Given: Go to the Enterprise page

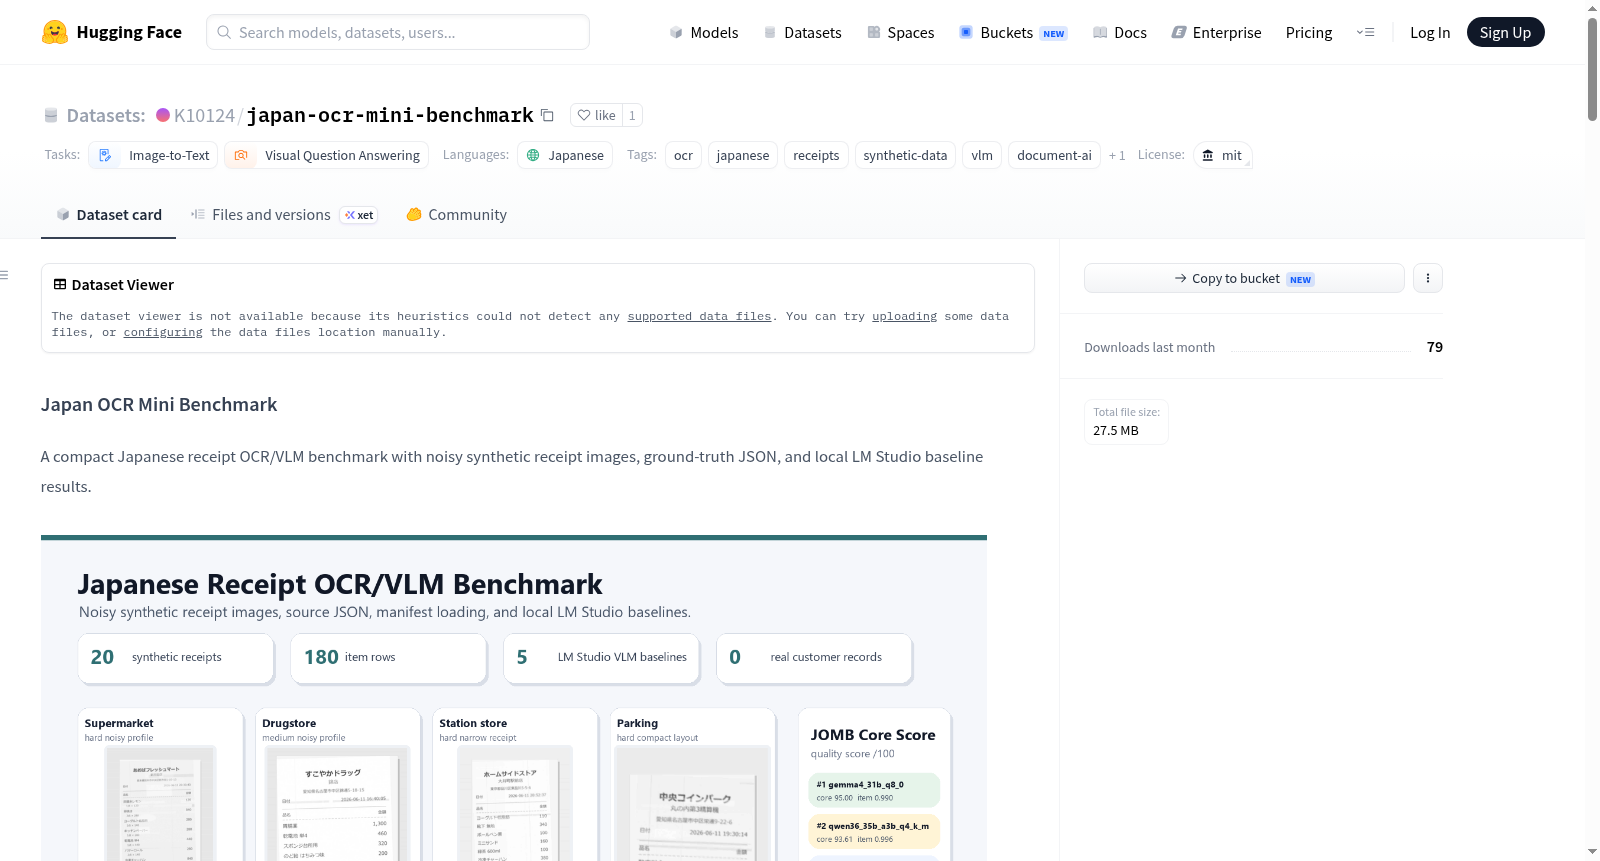Looking at the screenshot, I should tap(1216, 33).
